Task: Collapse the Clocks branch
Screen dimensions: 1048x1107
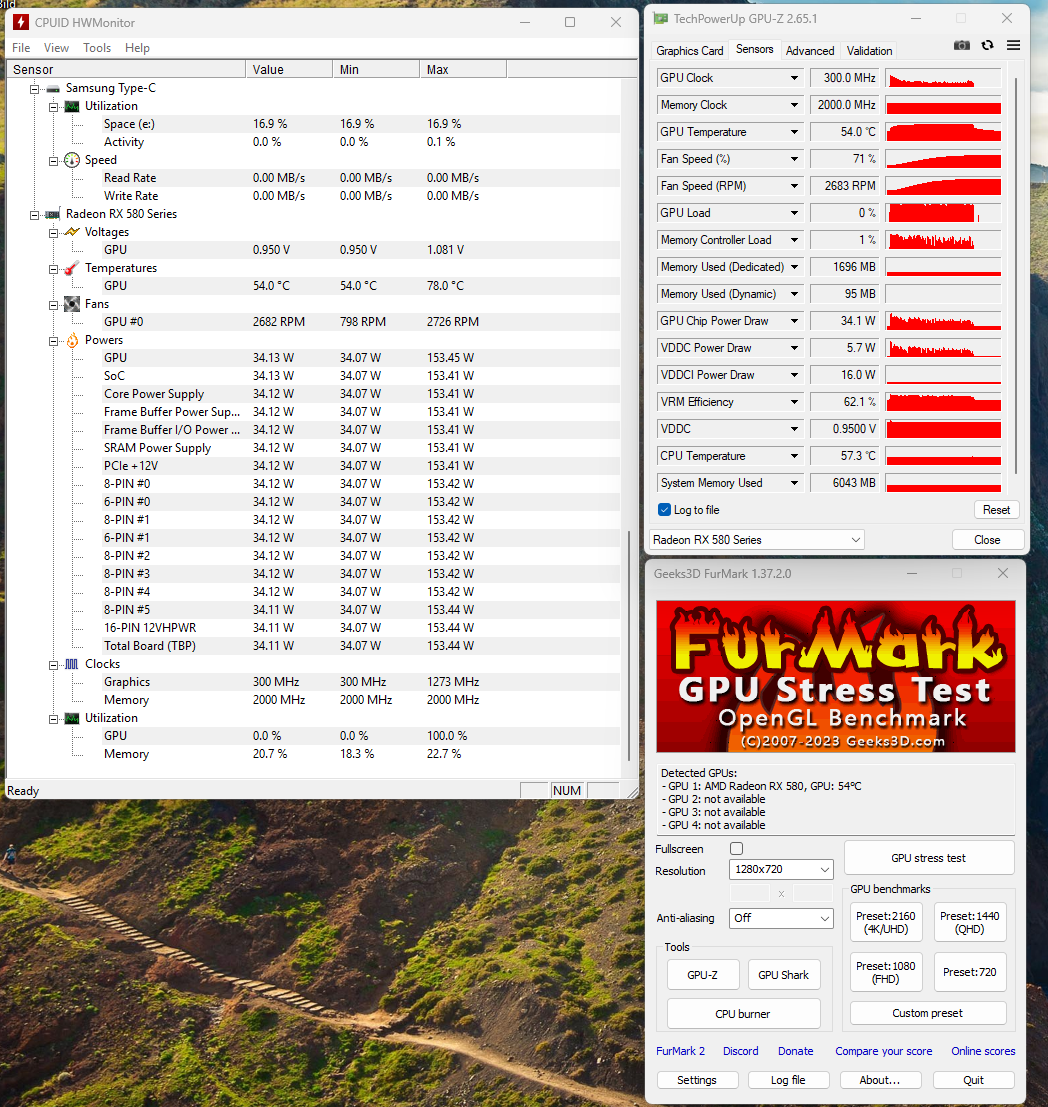Action: (x=53, y=665)
